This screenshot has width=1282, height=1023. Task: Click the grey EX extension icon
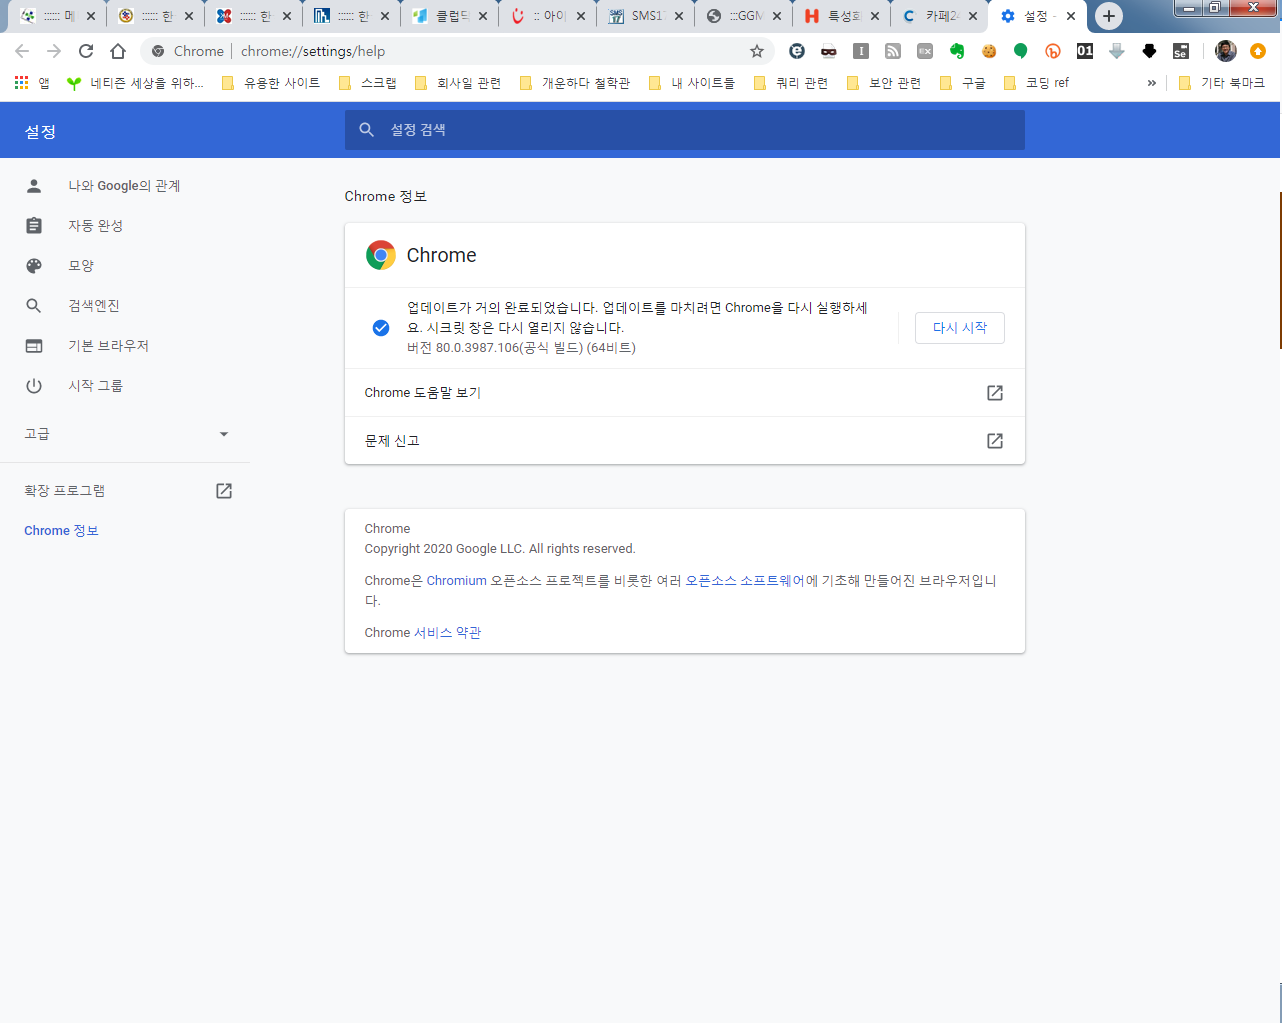point(925,51)
